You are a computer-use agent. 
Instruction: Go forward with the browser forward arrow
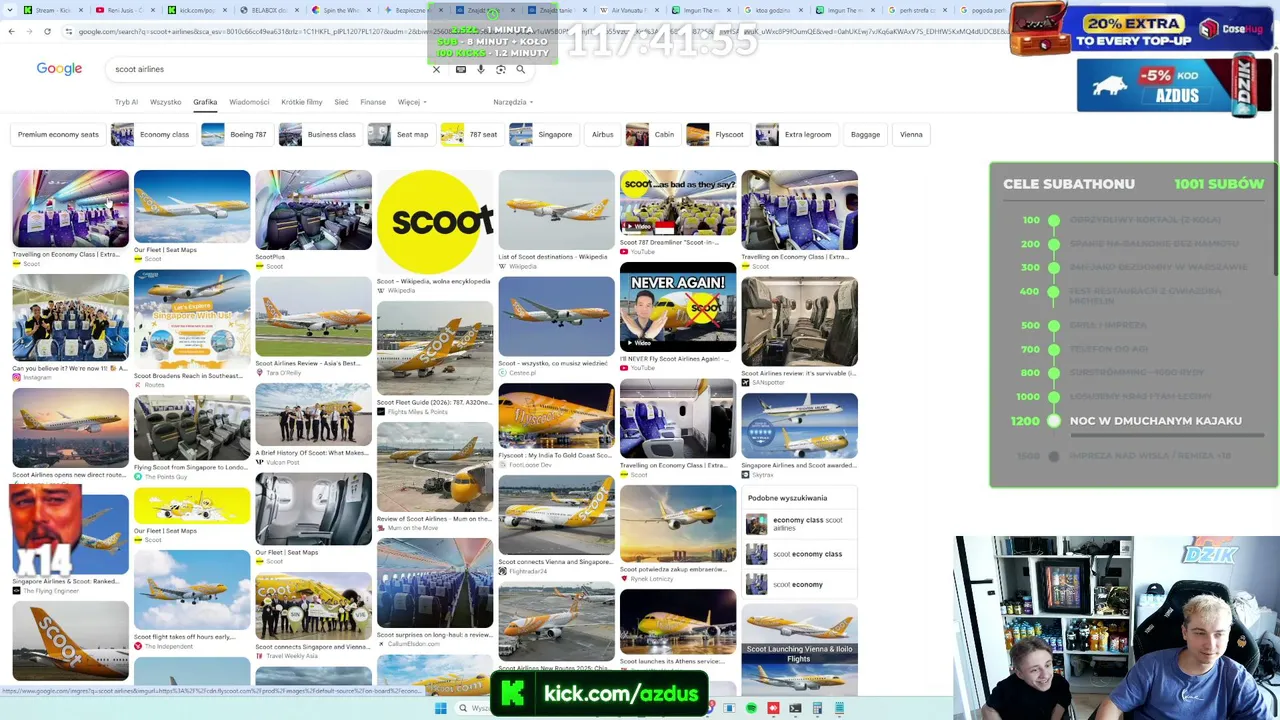pyautogui.click(x=29, y=31)
